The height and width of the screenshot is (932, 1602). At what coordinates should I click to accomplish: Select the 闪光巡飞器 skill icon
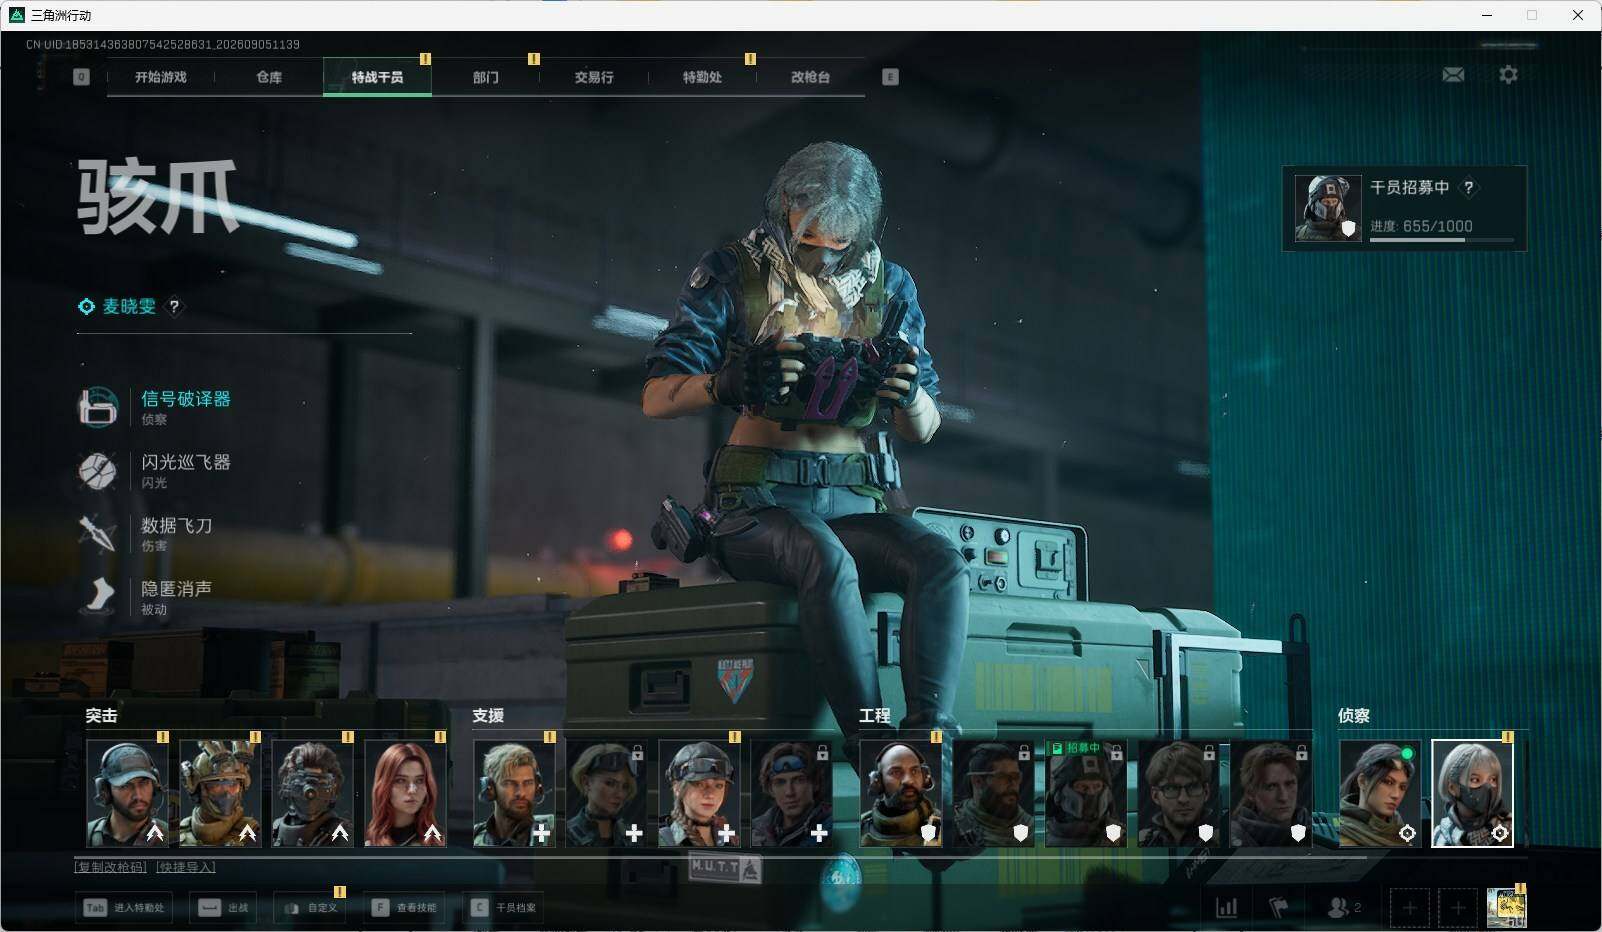click(x=98, y=470)
